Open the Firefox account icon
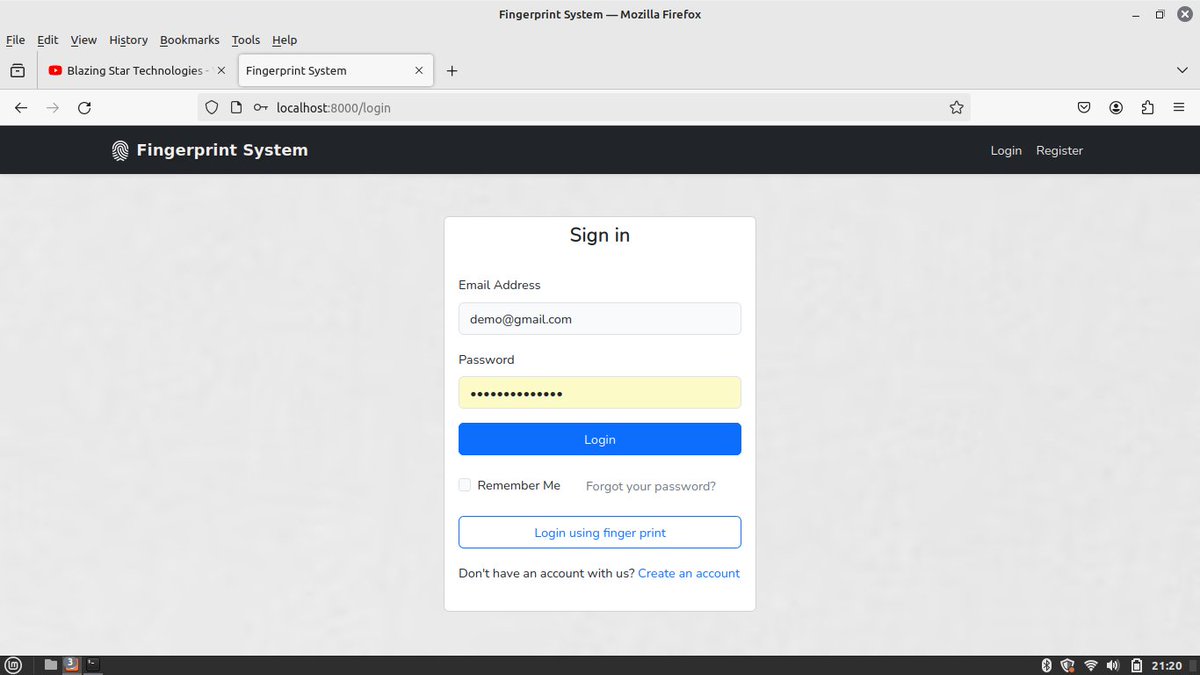Screen dimensions: 1200x675 coord(1116,108)
